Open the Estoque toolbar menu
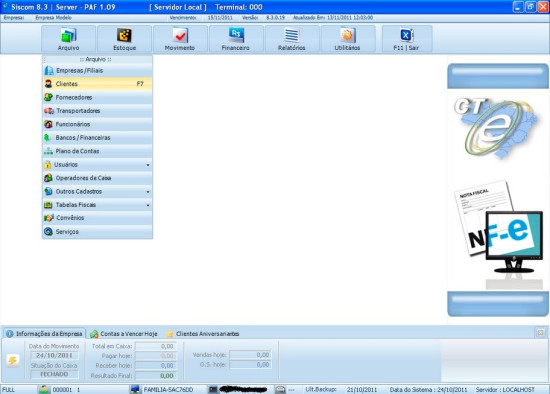The width and height of the screenshot is (550, 394). [124, 39]
